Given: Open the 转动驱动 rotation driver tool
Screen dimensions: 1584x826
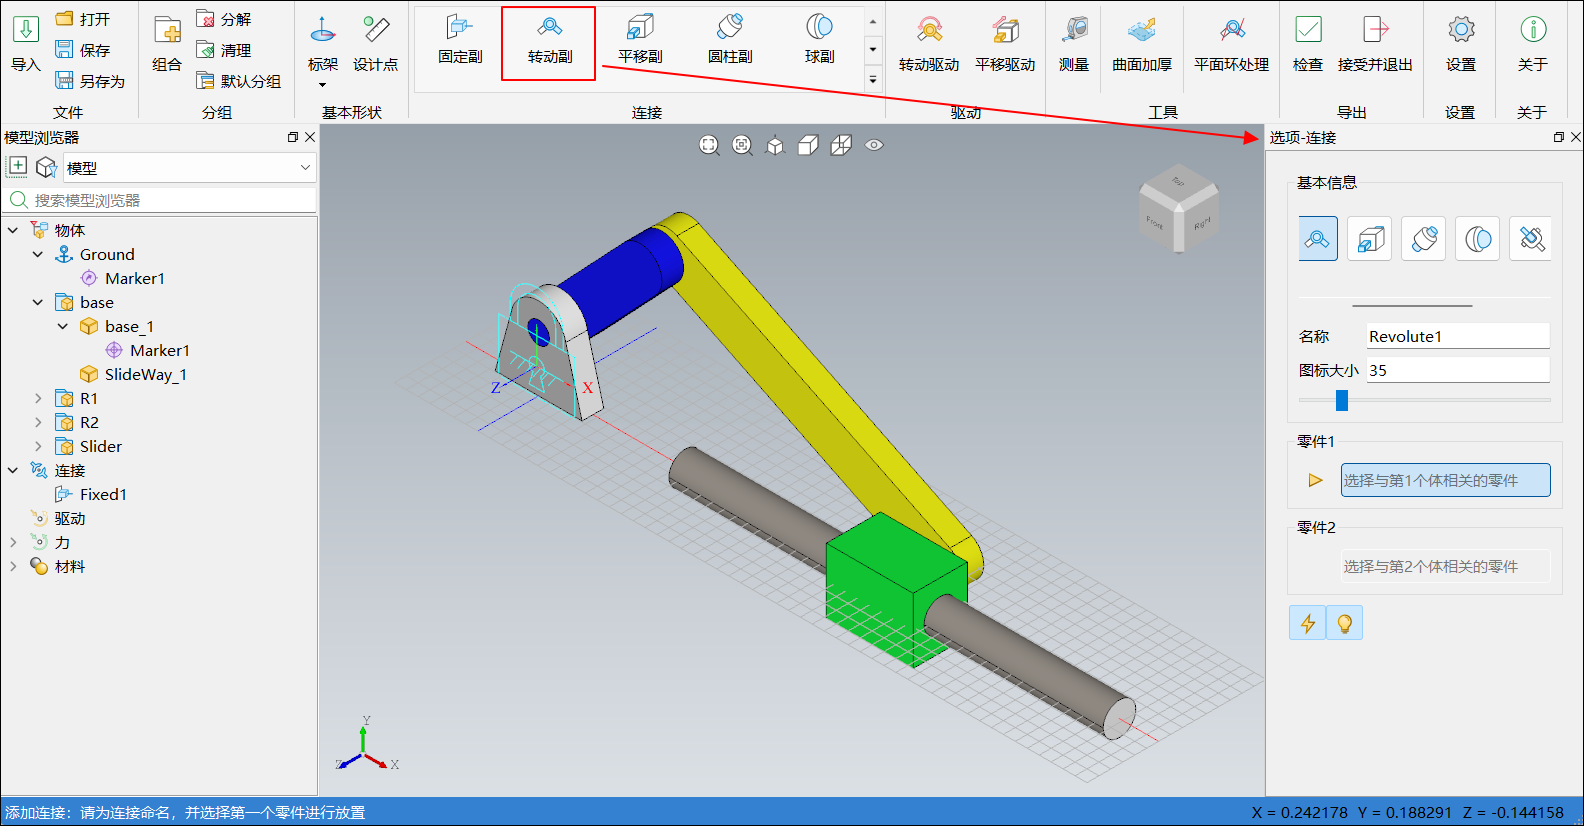Looking at the screenshot, I should [x=928, y=45].
